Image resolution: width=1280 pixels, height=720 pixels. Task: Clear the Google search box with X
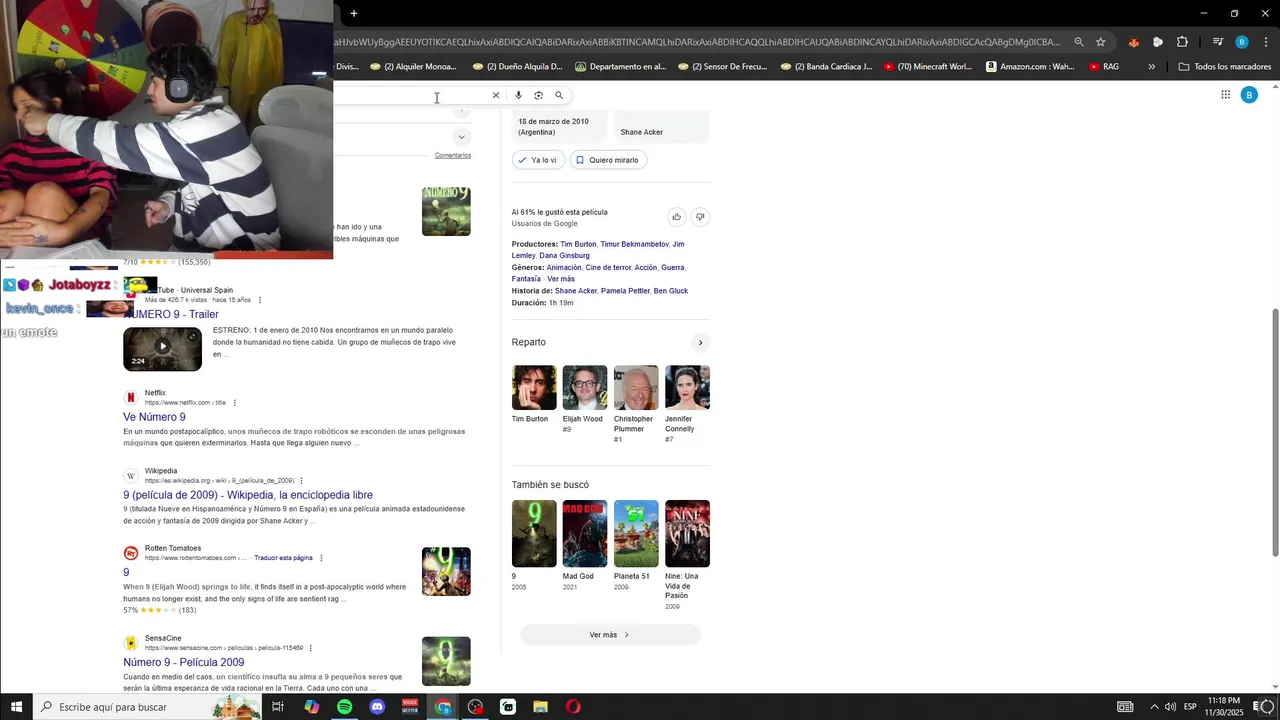click(x=495, y=95)
